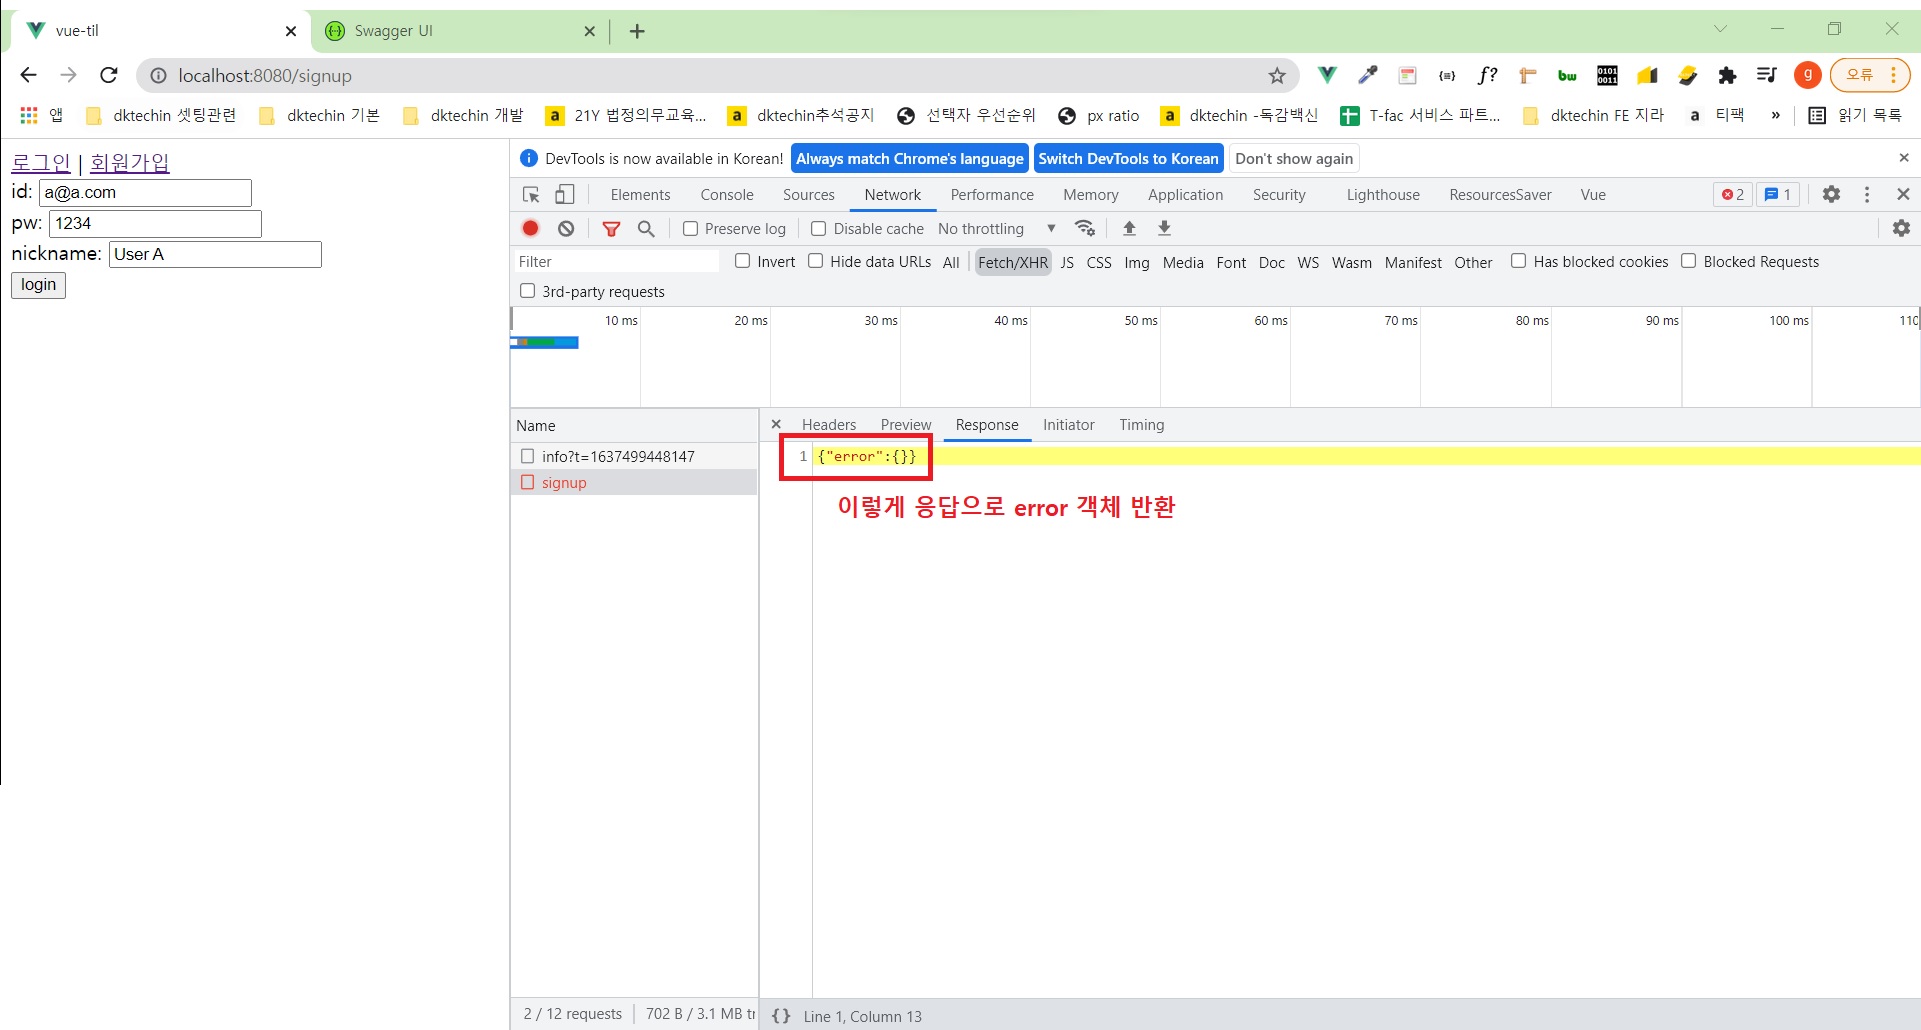Image resolution: width=1921 pixels, height=1030 pixels.
Task: Toggle the device toolbar icon
Action: tap(565, 195)
